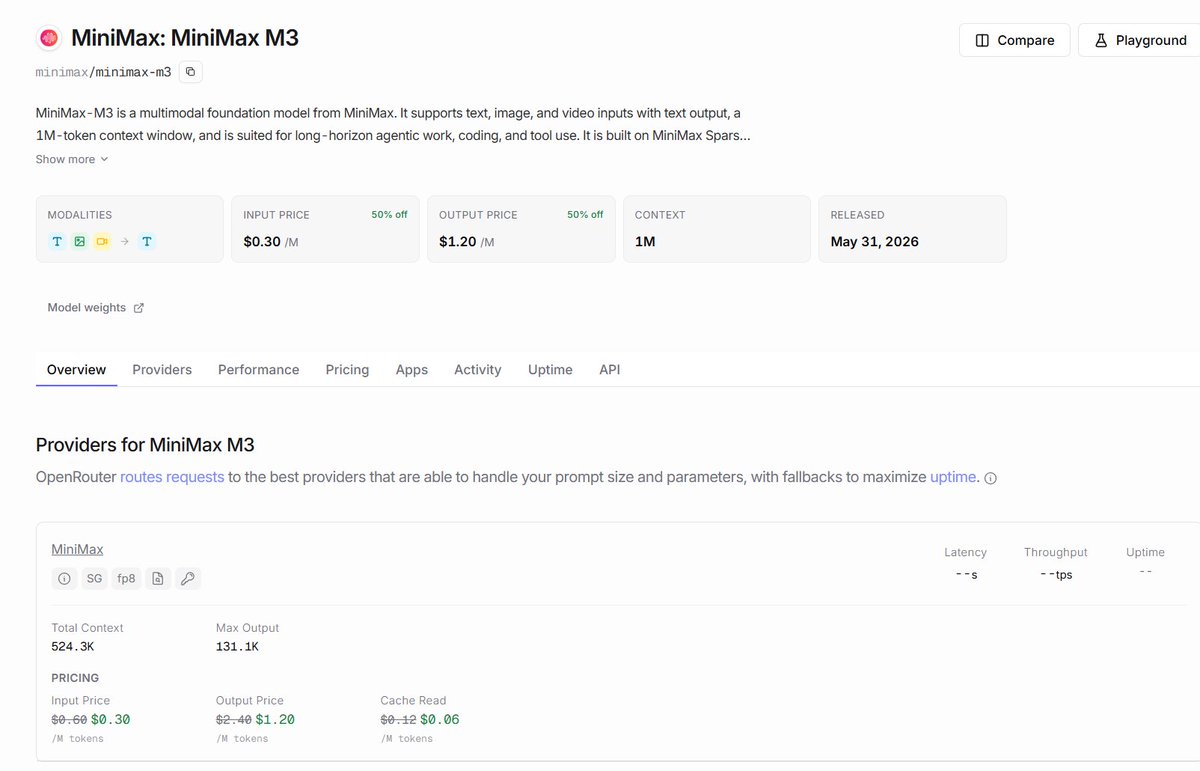Click the MiniMax: MiniMax M3 page title
Screen dimensions: 1200x771
(x=185, y=38)
